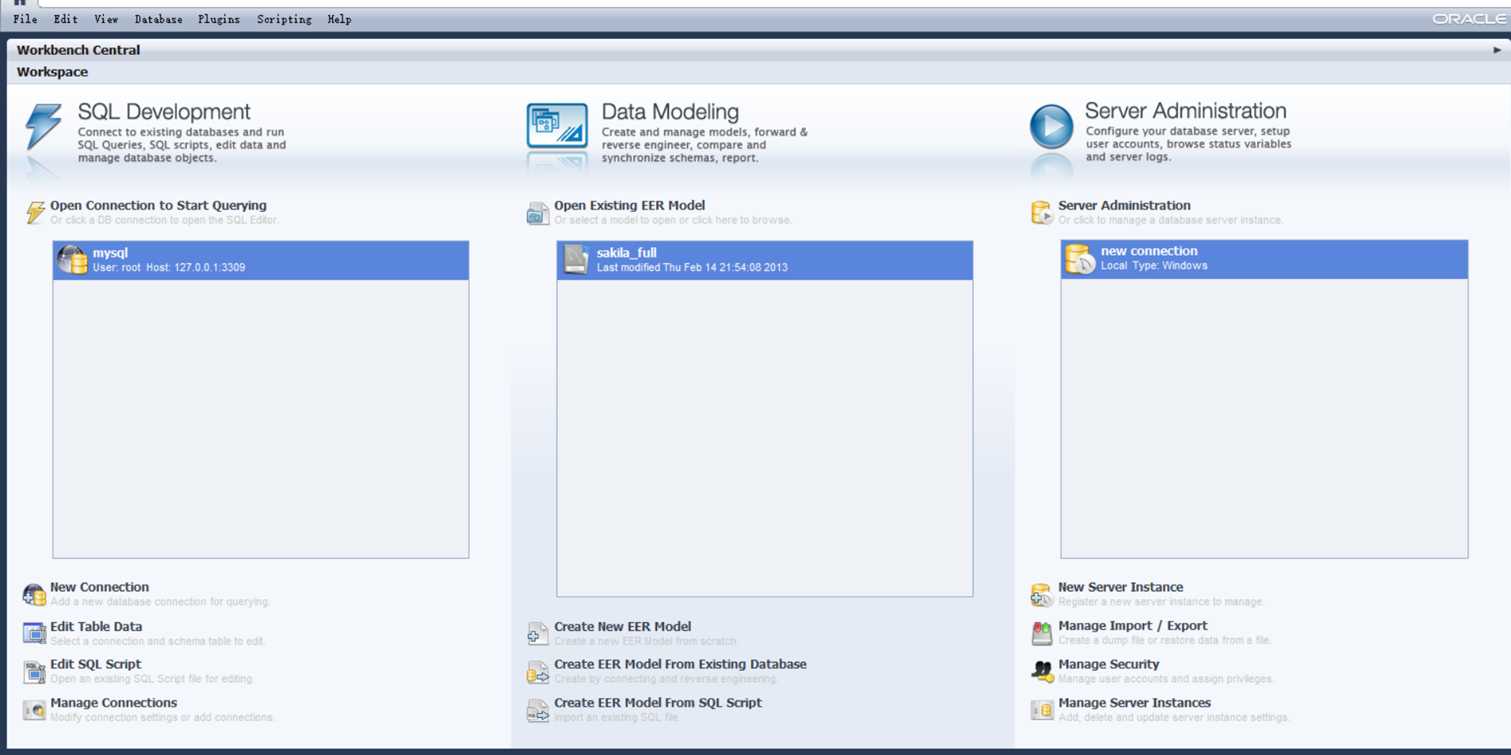This screenshot has height=755, width=1511.
Task: Click 'User: root Host: 127.0.0.1:3309' text
Action: [169, 268]
